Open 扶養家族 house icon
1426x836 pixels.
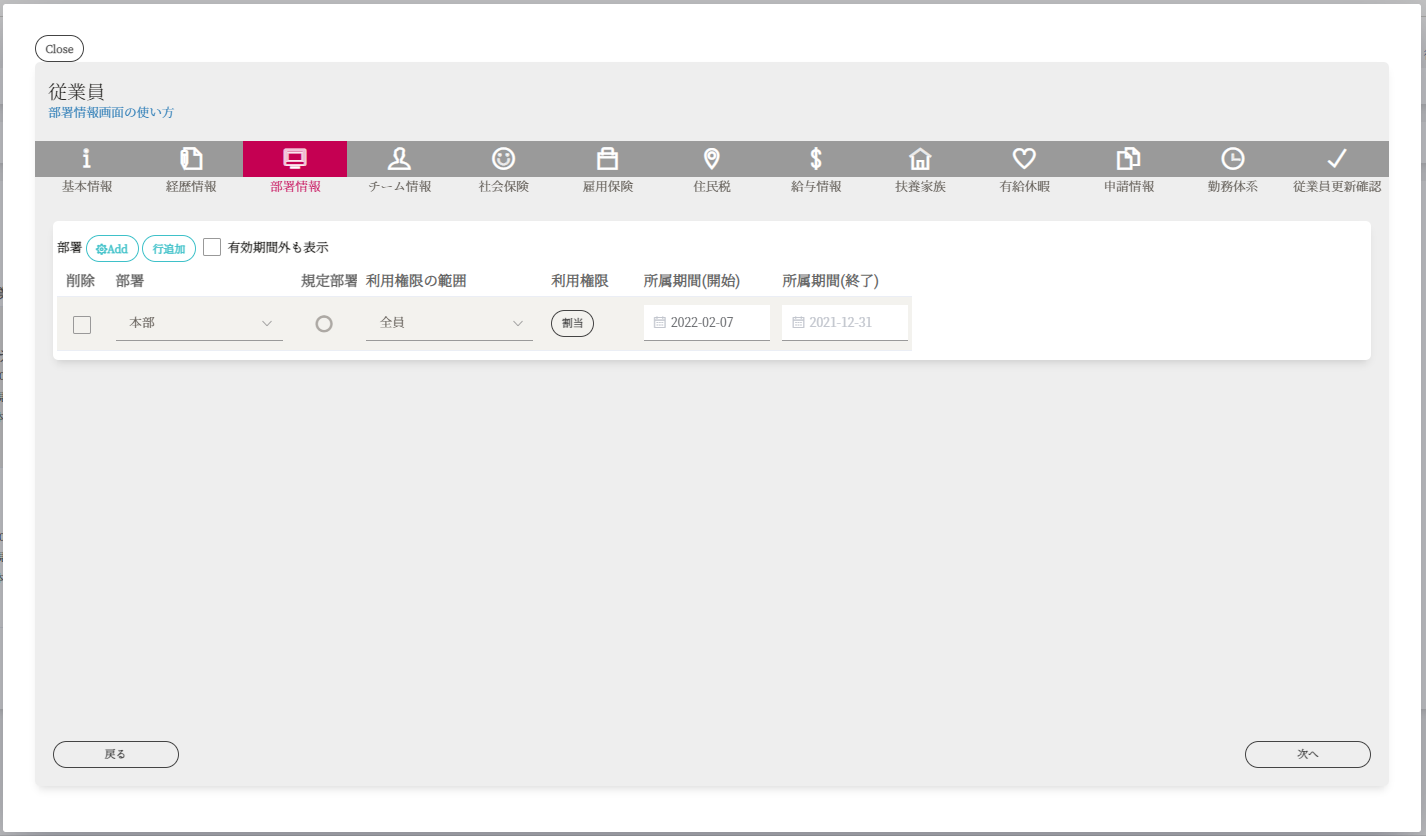pyautogui.click(x=920, y=158)
